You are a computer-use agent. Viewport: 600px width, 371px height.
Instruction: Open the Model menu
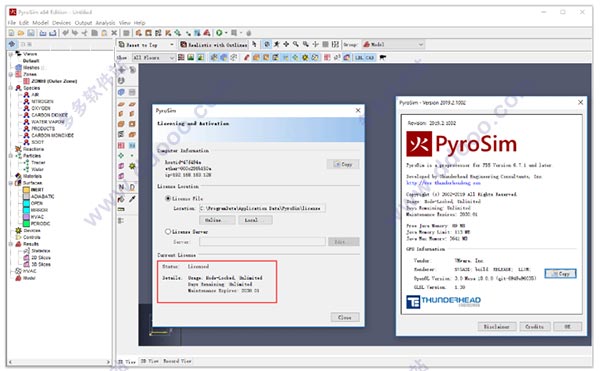[x=40, y=23]
